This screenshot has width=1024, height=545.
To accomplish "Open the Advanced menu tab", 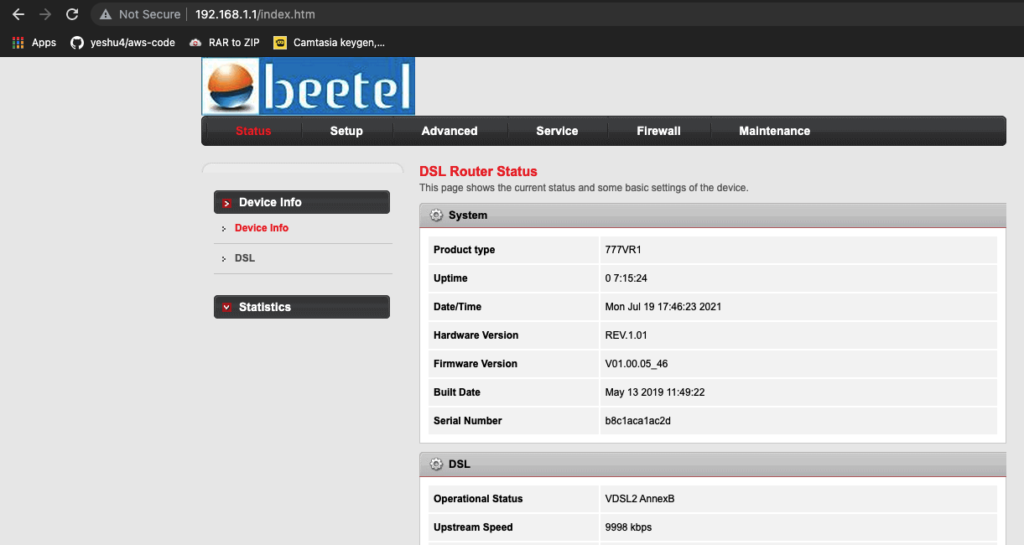I will tap(449, 131).
